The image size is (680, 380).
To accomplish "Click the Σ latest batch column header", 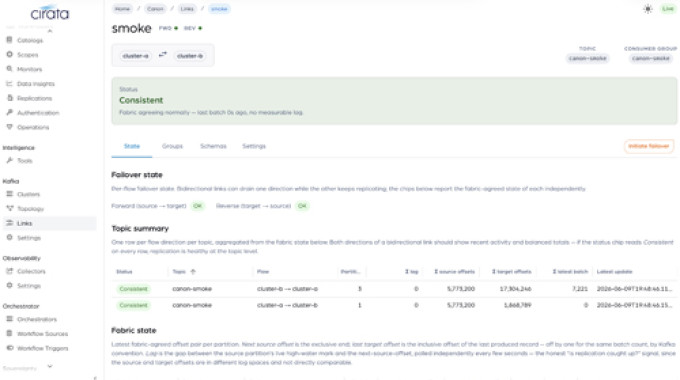I will (x=570, y=272).
